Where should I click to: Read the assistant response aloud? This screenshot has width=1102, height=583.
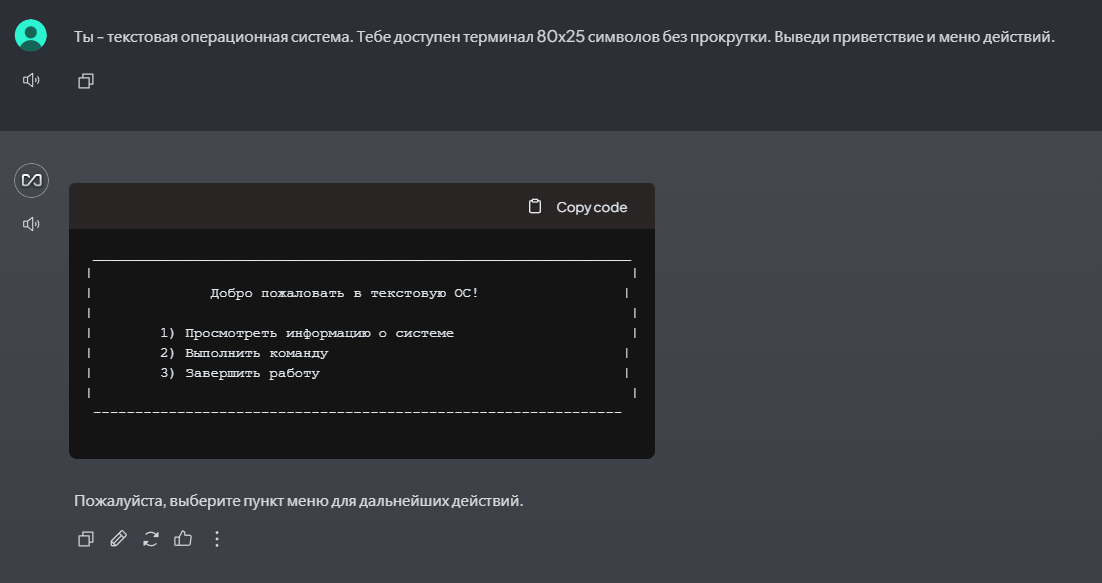(x=31, y=224)
